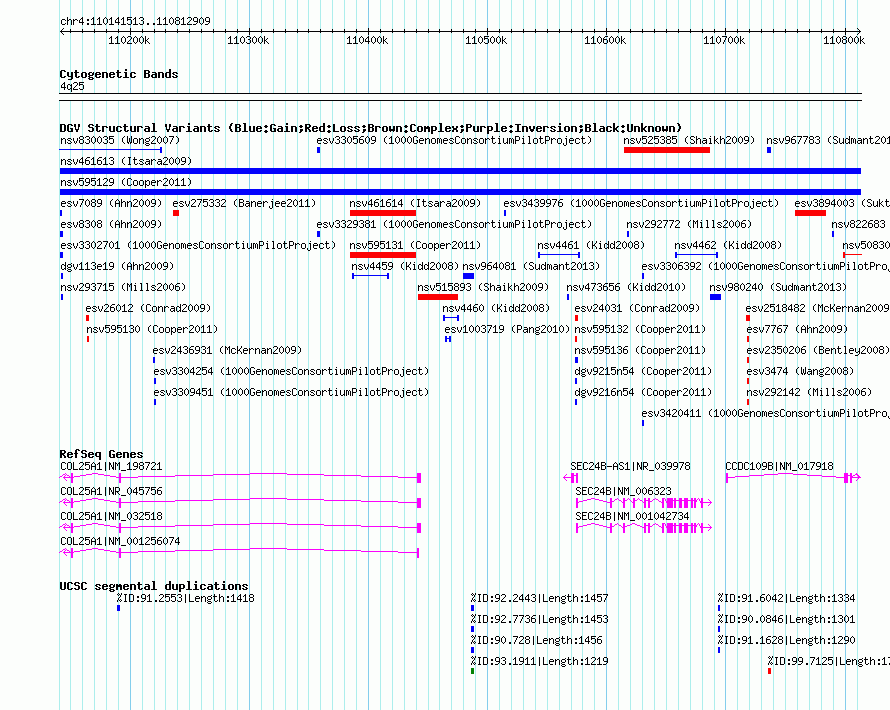Viewport: 890px width, 710px height.
Task: Open esv3474 (Wang2008) label
Action: [800, 371]
